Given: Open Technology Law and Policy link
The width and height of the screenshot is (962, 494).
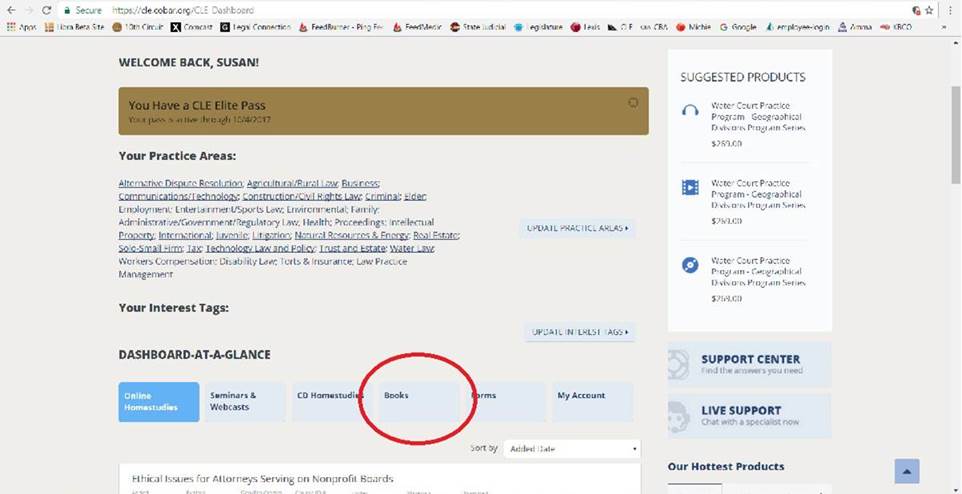Looking at the screenshot, I should (261, 249).
